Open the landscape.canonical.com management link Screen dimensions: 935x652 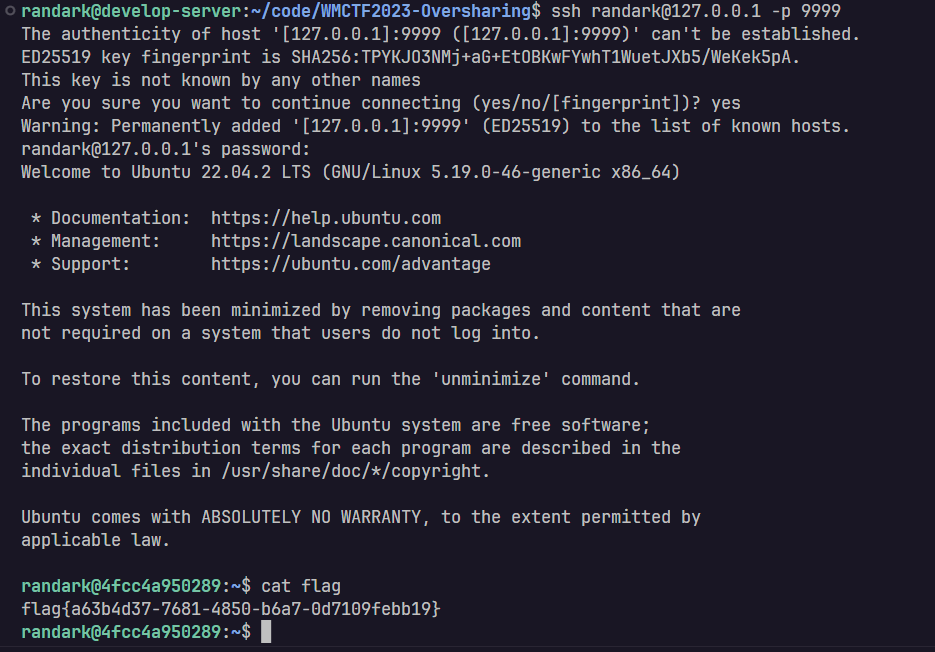366,241
